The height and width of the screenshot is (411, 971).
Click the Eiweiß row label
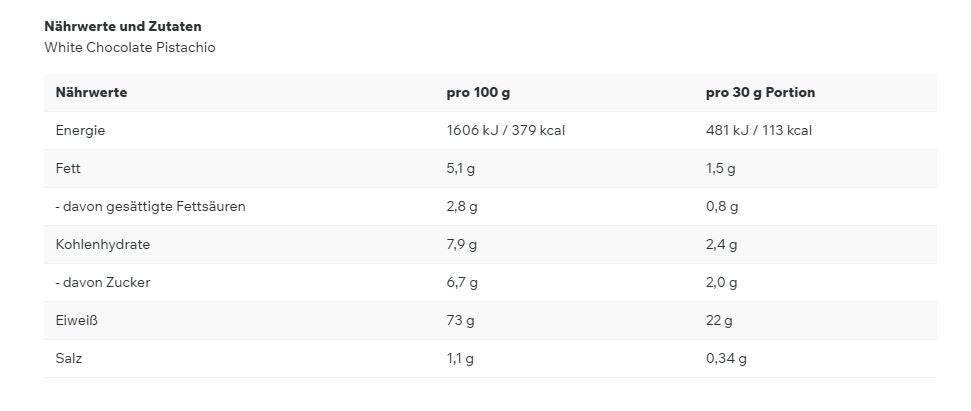76,320
